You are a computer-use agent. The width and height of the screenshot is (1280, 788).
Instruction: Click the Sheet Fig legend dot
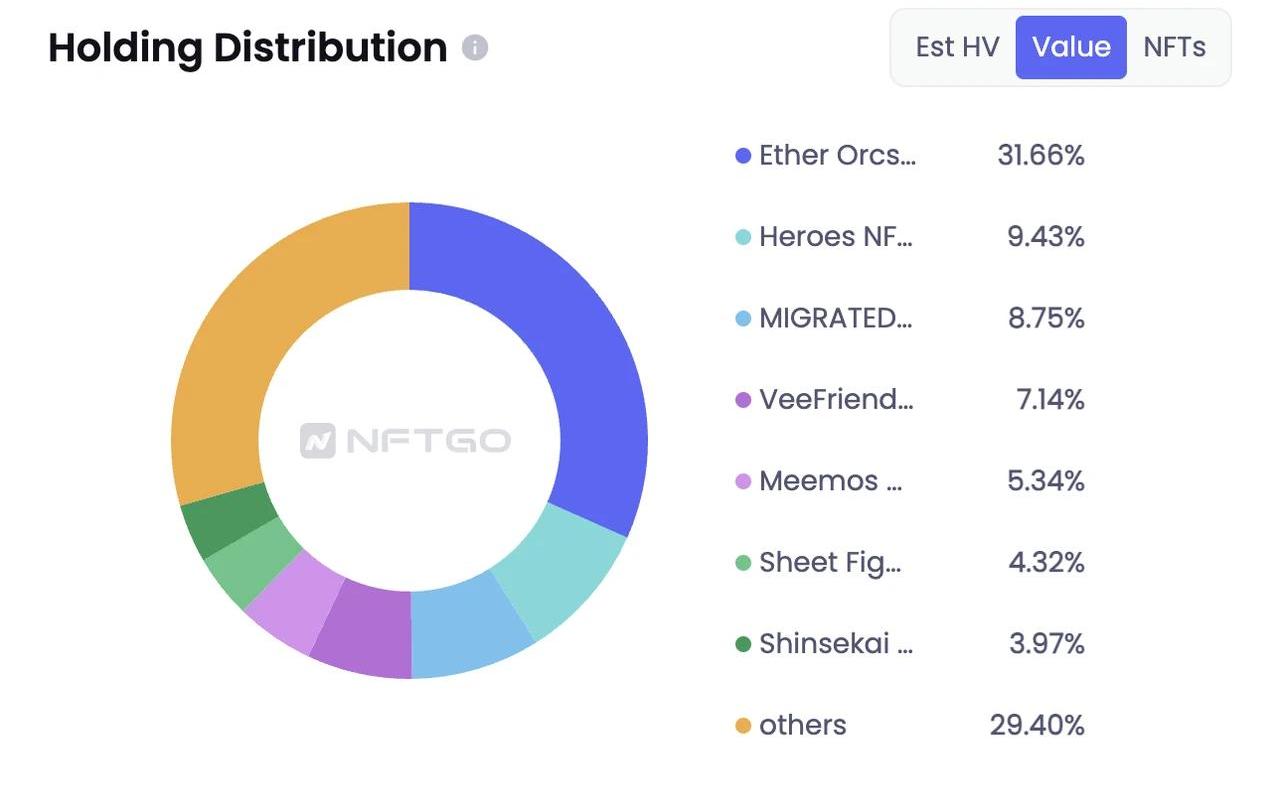point(743,563)
